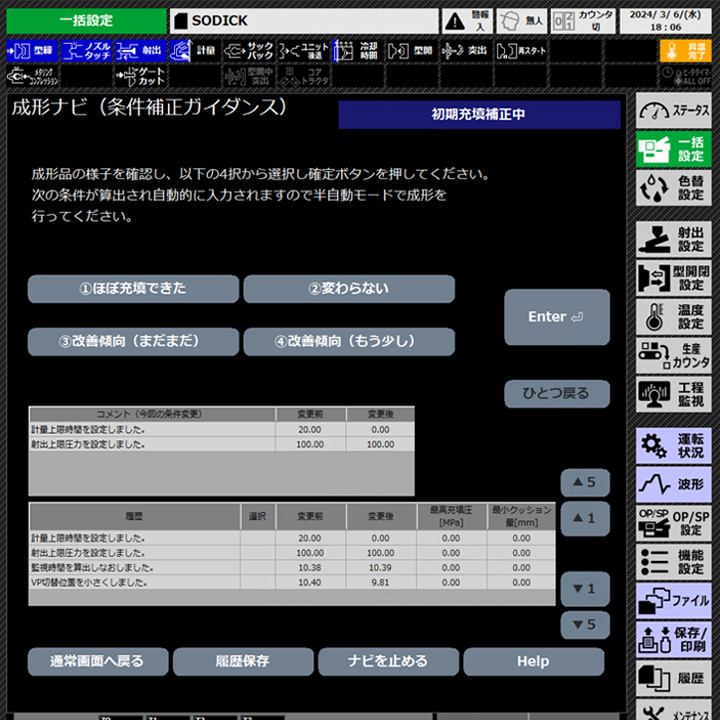Screen dimensions: 720x720
Task: Toggle the カウンタ切 counter off switch
Action: (583, 20)
